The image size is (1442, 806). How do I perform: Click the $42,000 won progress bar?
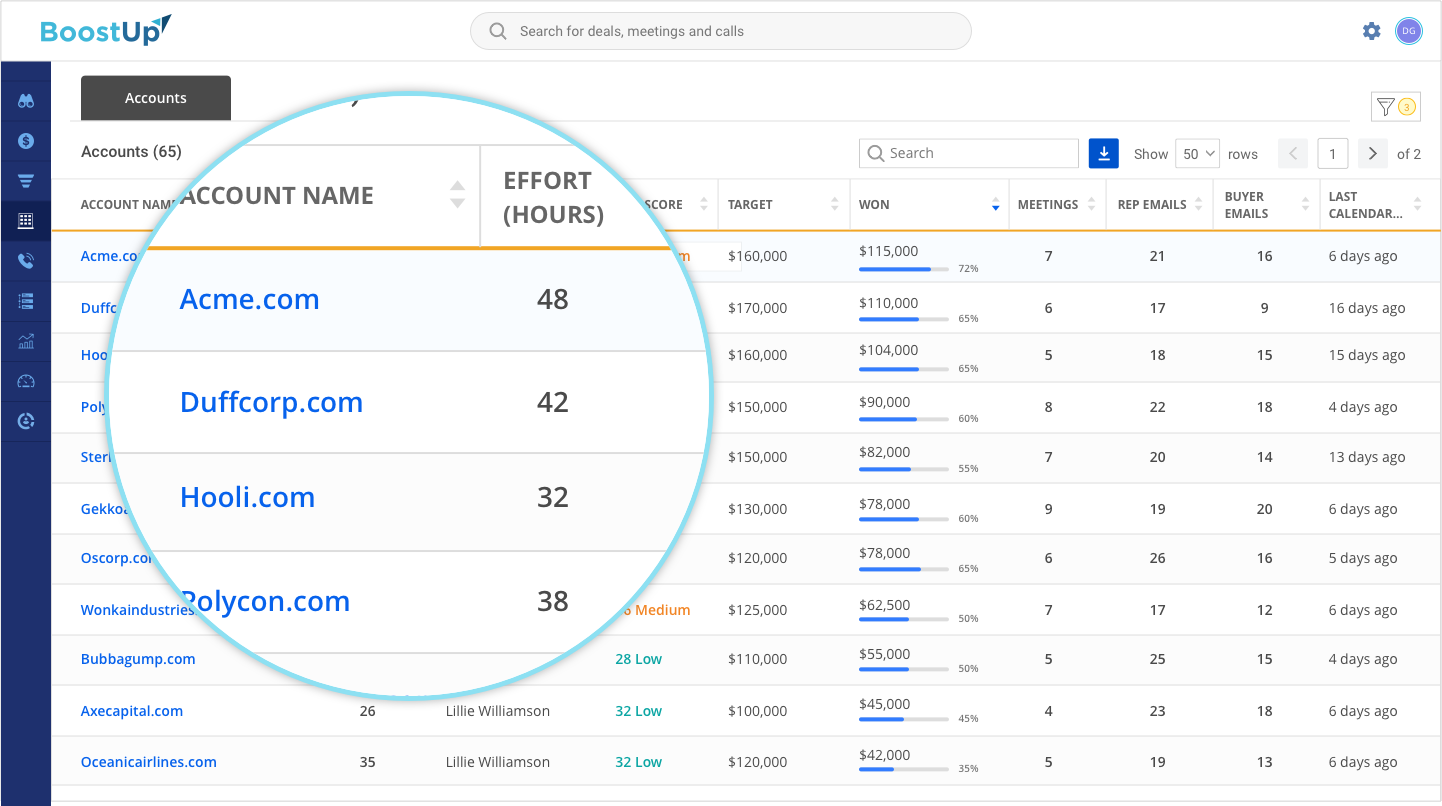(x=904, y=769)
